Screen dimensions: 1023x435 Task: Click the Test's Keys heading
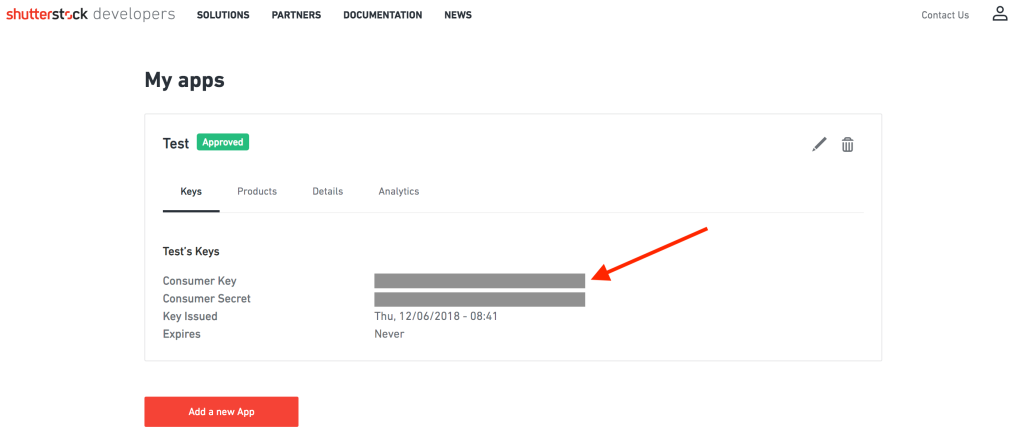click(x=191, y=251)
